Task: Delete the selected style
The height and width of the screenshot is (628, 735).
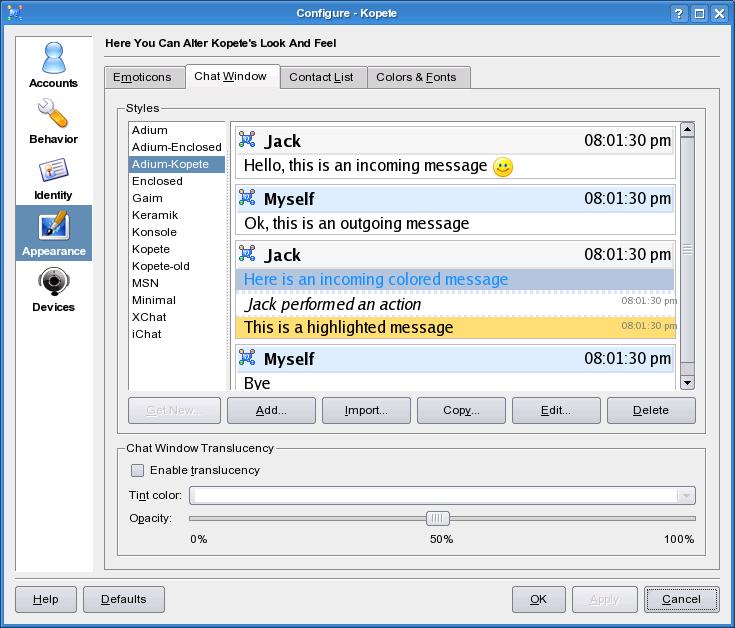Action: click(x=651, y=411)
